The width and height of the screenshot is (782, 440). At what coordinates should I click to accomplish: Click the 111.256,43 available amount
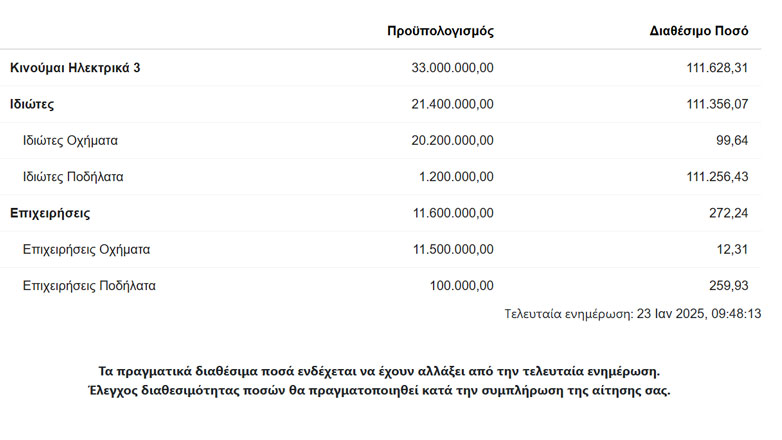pos(715,177)
